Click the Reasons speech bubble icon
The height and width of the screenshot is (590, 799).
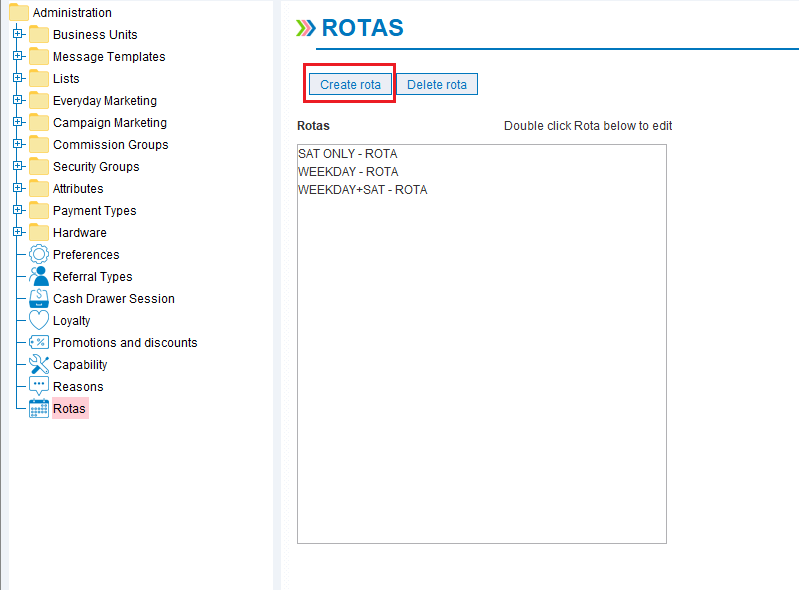[x=39, y=386]
